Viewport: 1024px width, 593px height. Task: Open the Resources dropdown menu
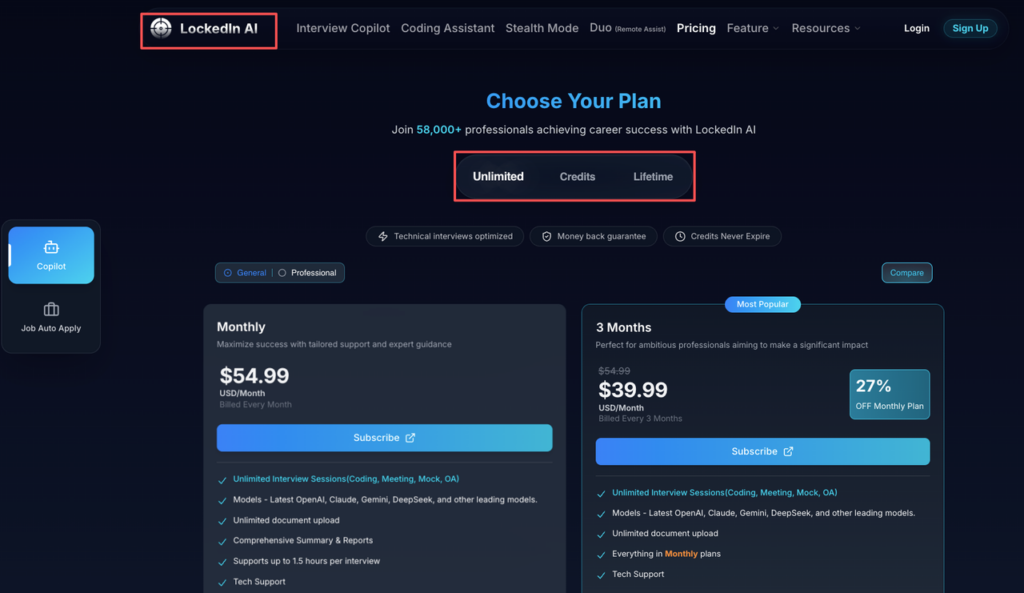pos(826,28)
